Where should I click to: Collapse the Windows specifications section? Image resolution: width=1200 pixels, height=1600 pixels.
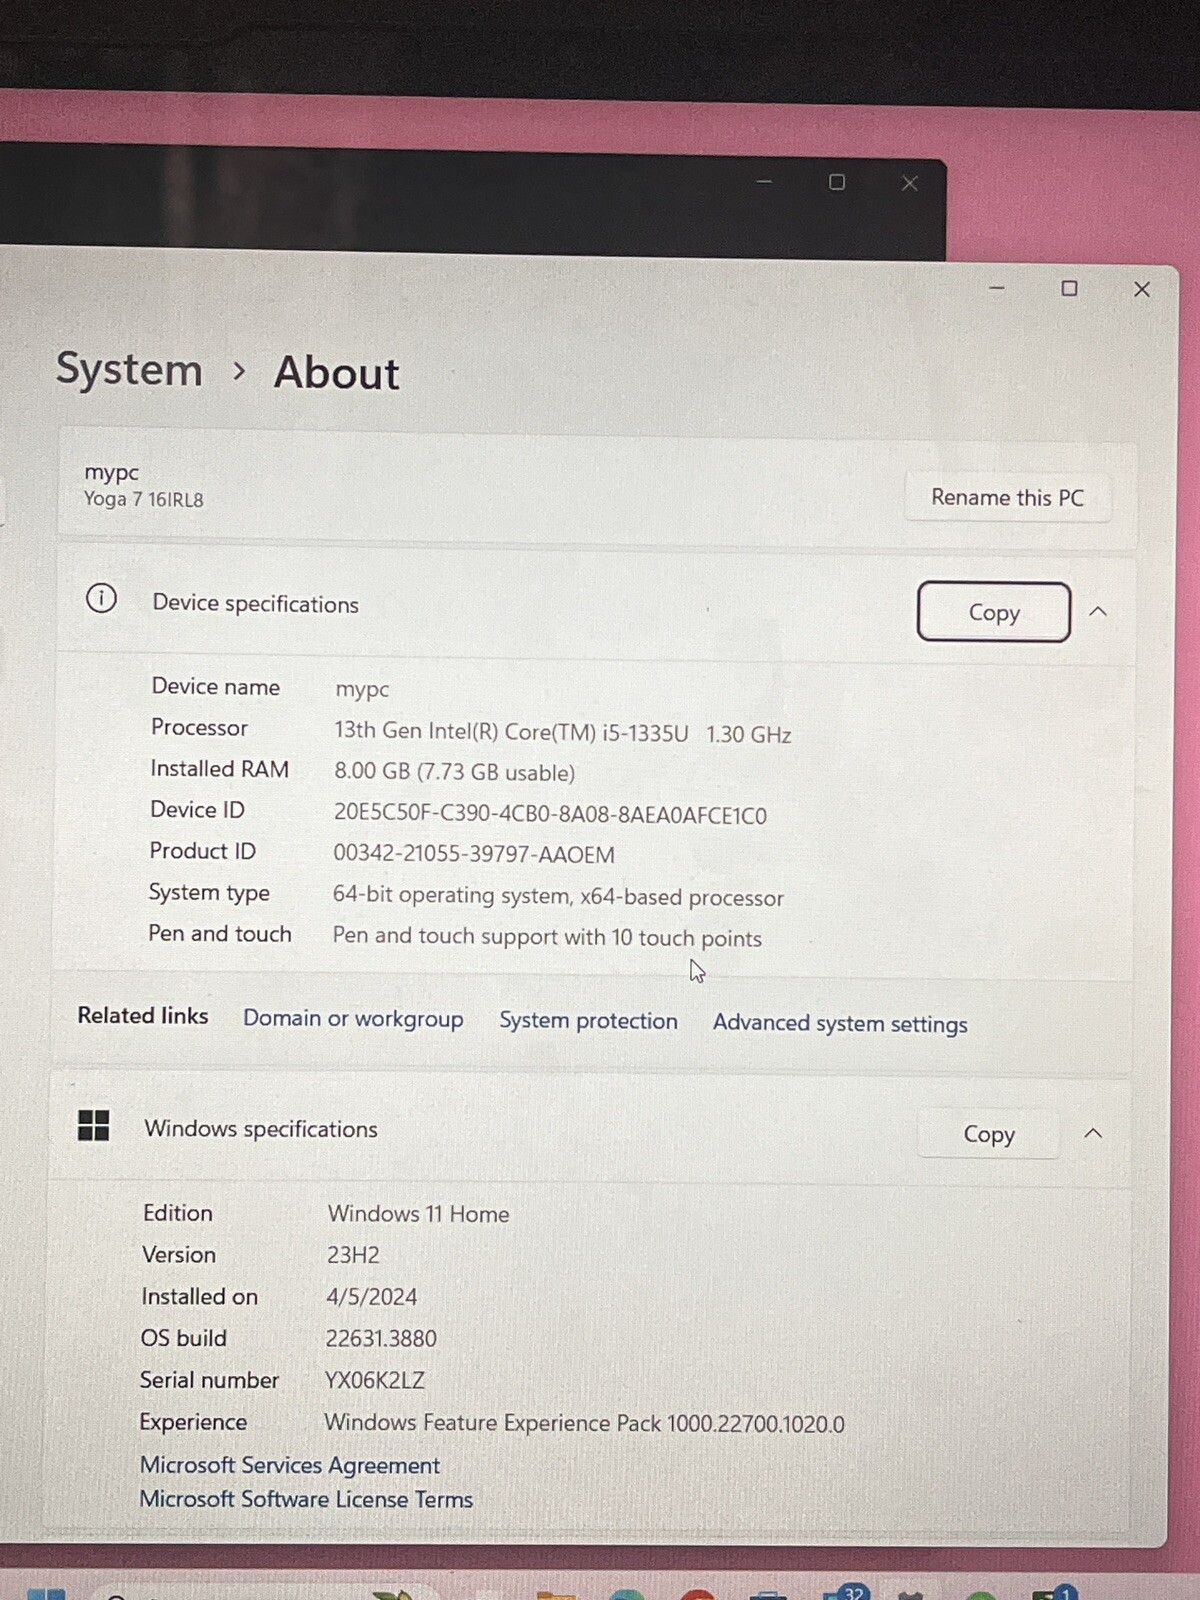(1093, 1133)
